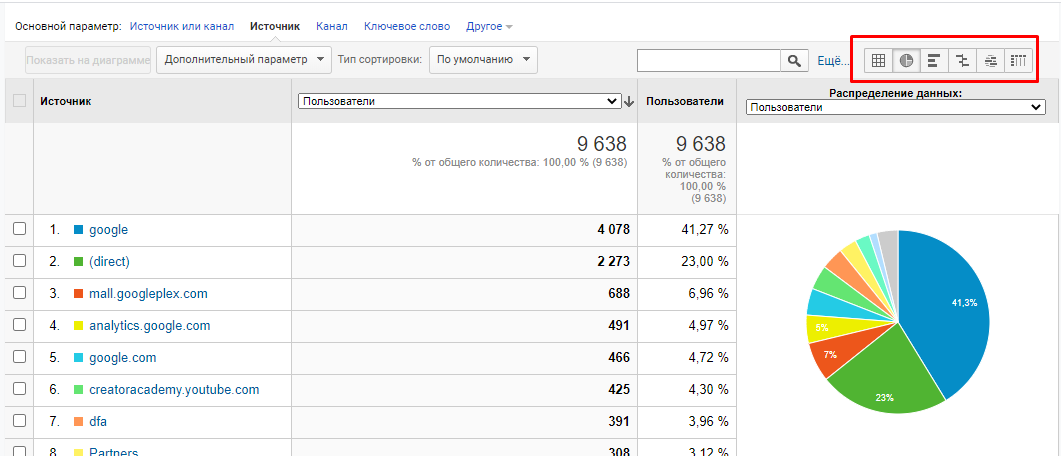Open the mall.googleplex.com source link
The height and width of the screenshot is (456, 1061).
148,294
